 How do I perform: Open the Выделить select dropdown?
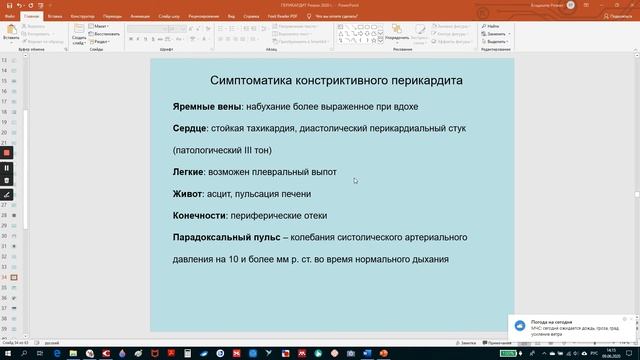tap(496, 42)
